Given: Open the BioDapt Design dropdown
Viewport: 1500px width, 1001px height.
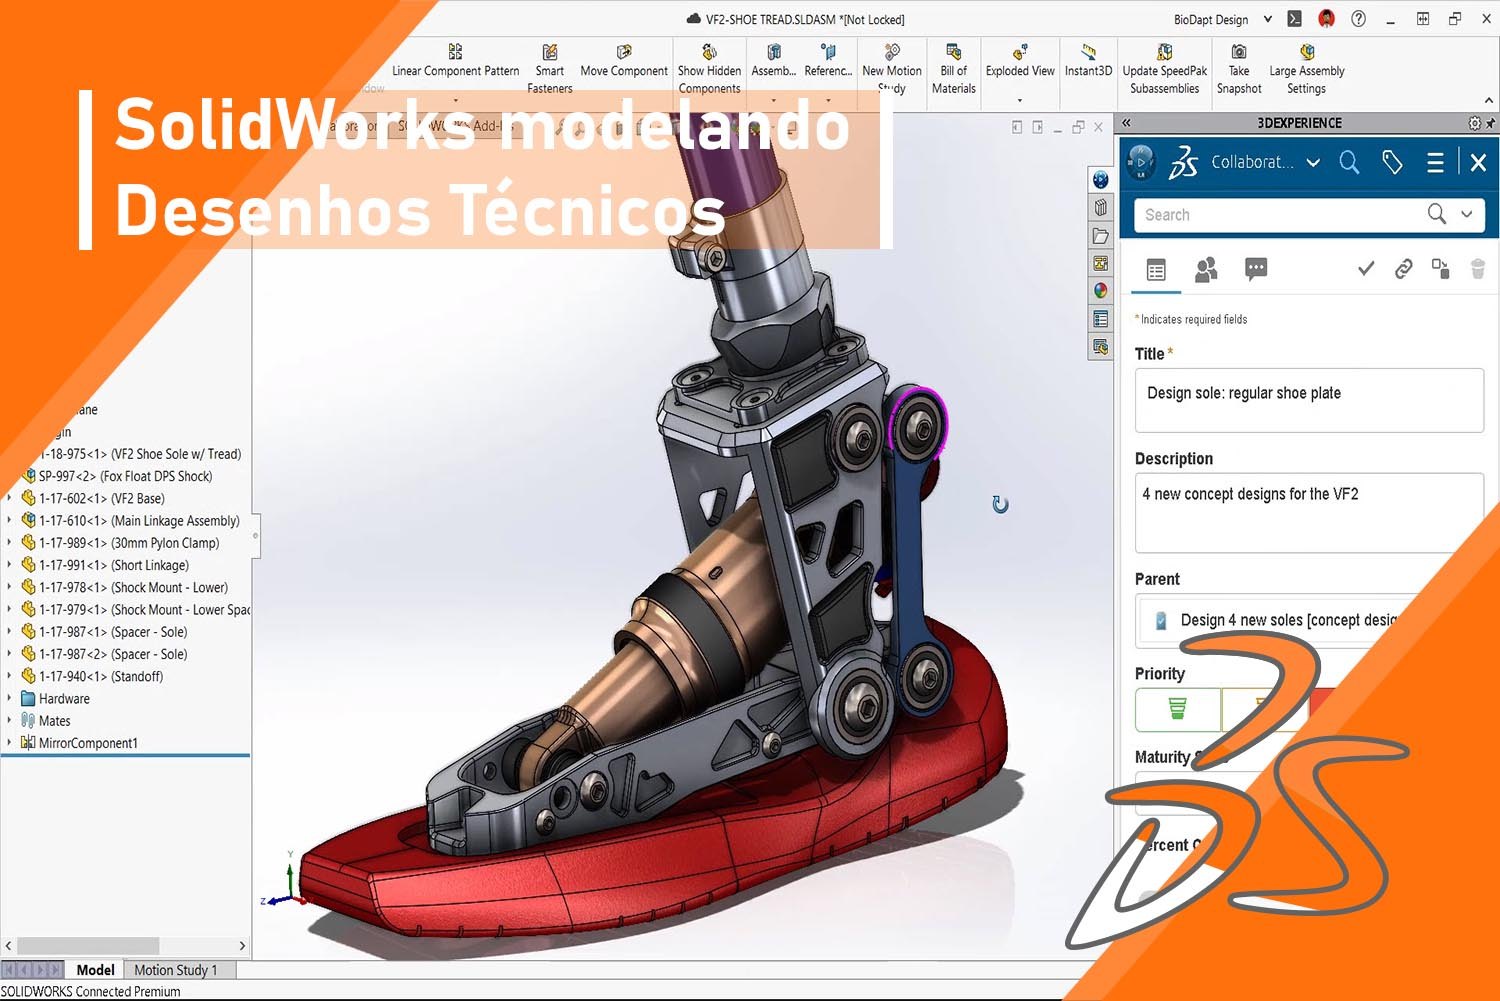Looking at the screenshot, I should pos(1268,19).
